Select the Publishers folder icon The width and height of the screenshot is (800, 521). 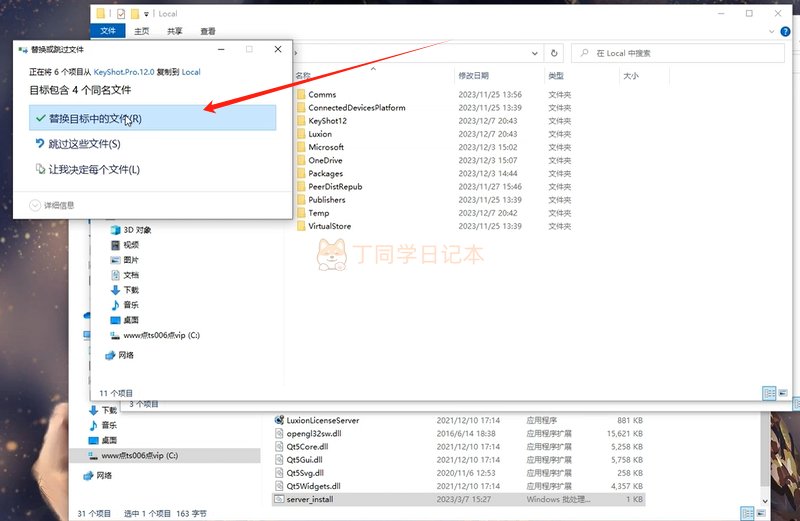coord(301,200)
